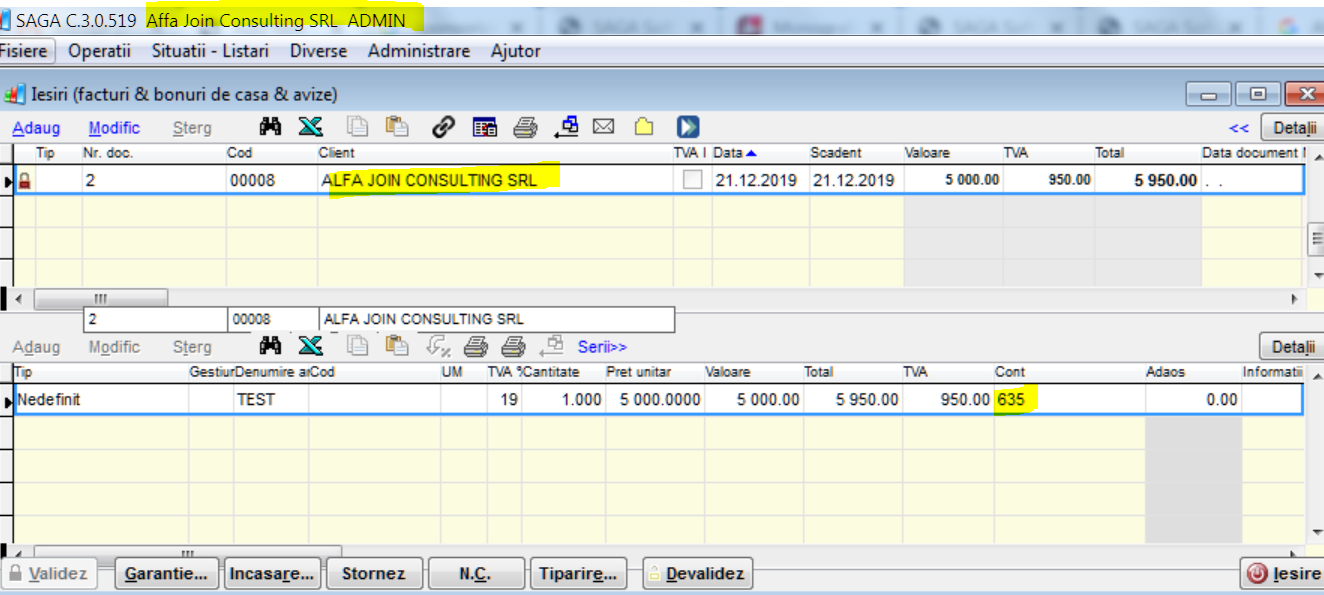
Task: Click the copy icon in the line items toolbar
Action: (x=357, y=346)
